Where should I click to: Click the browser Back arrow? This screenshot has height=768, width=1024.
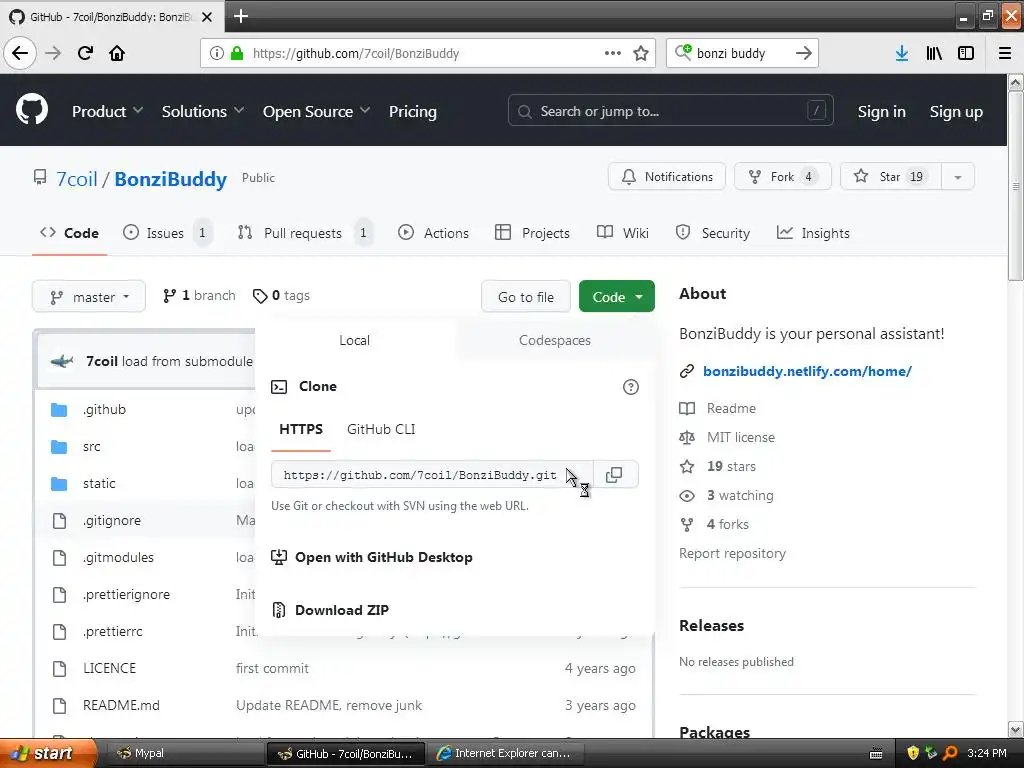20,53
